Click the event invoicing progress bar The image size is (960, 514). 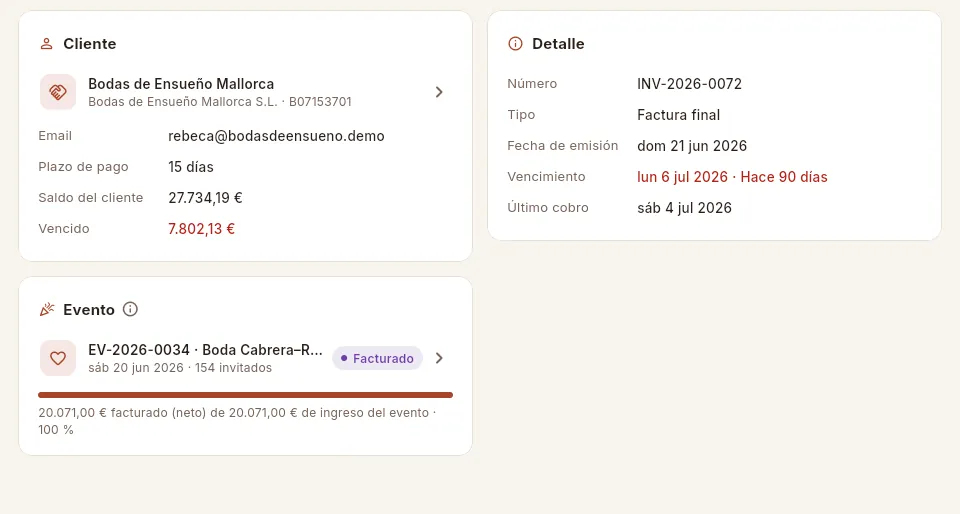[246, 395]
